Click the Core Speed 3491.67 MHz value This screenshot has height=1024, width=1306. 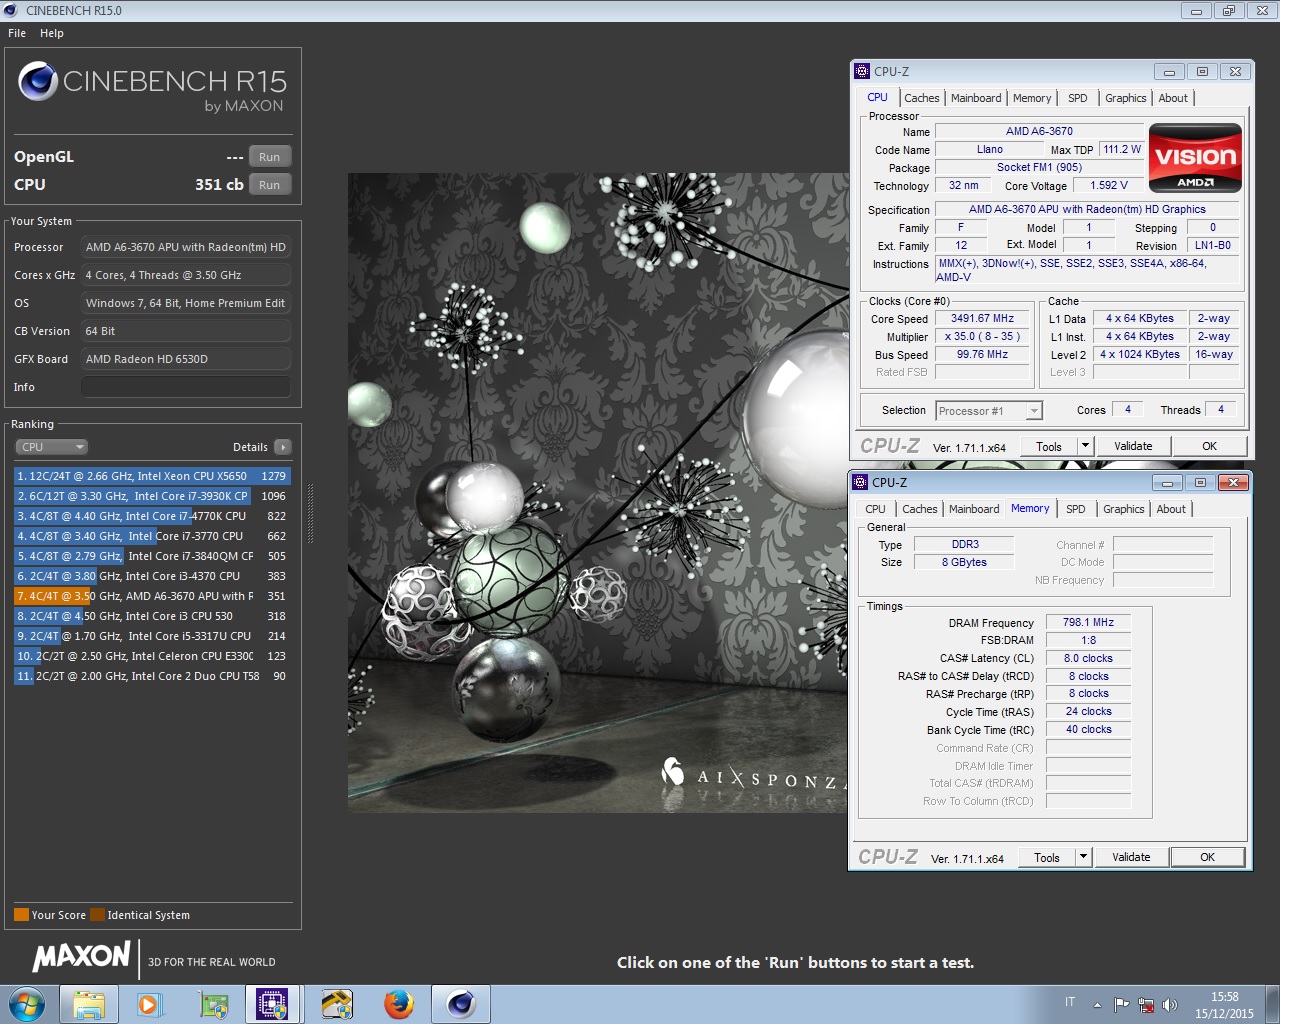click(982, 319)
